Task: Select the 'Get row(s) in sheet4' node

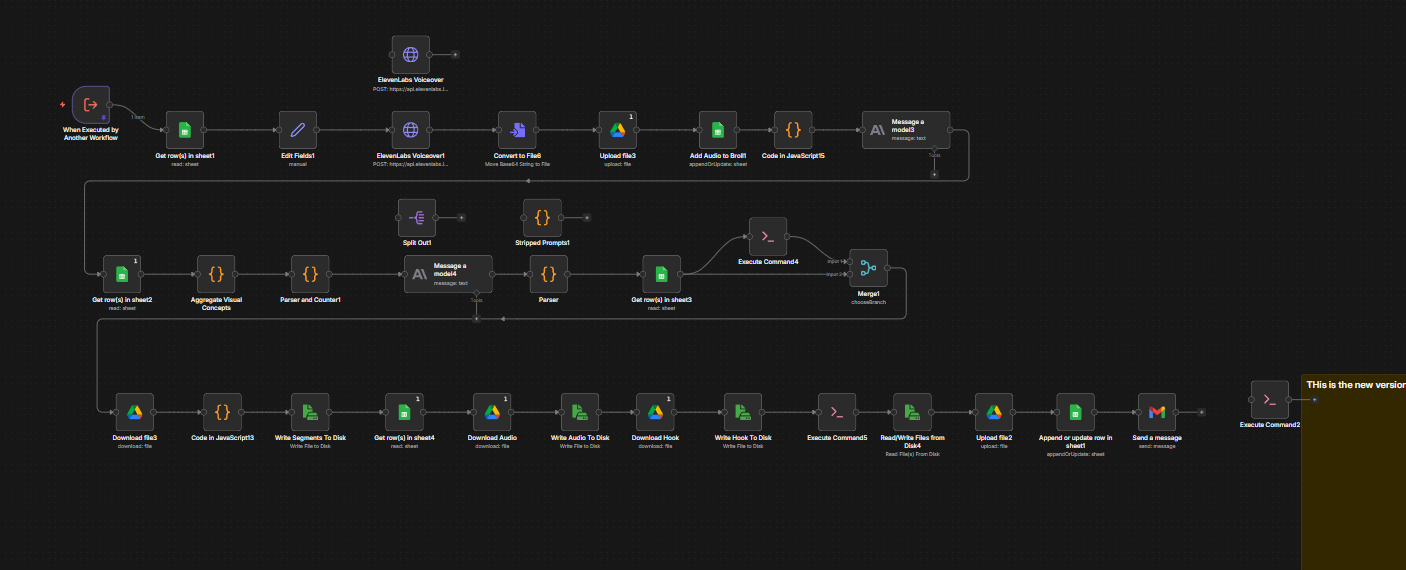Action: (x=404, y=412)
